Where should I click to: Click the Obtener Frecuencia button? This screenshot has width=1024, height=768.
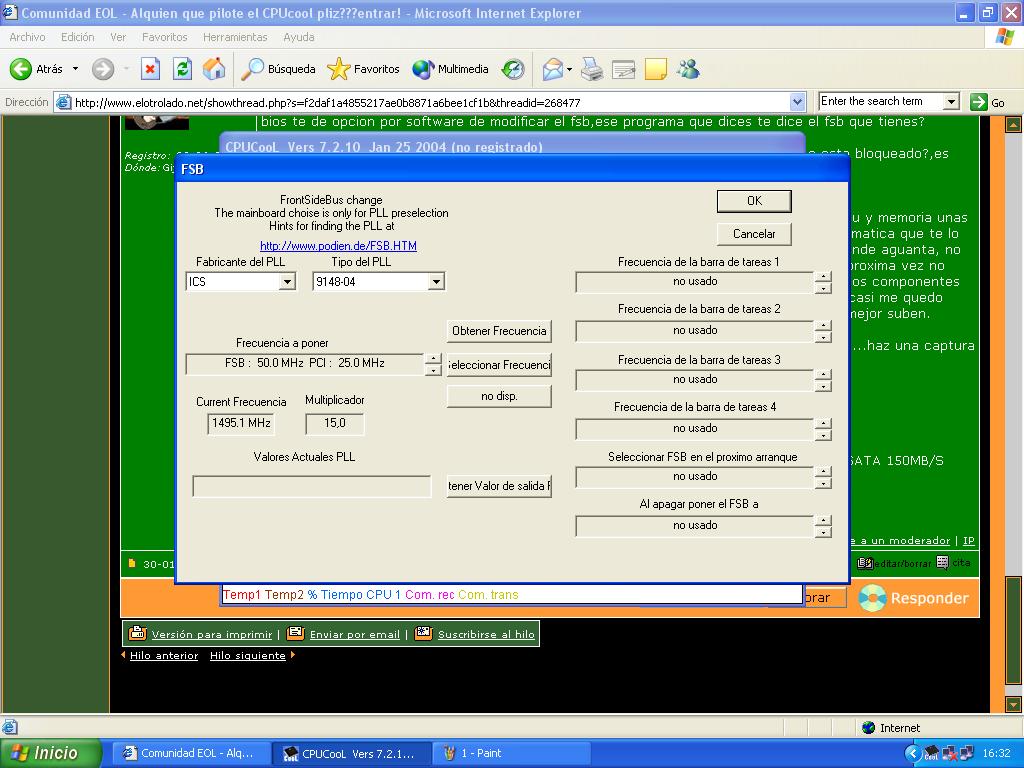pos(500,331)
